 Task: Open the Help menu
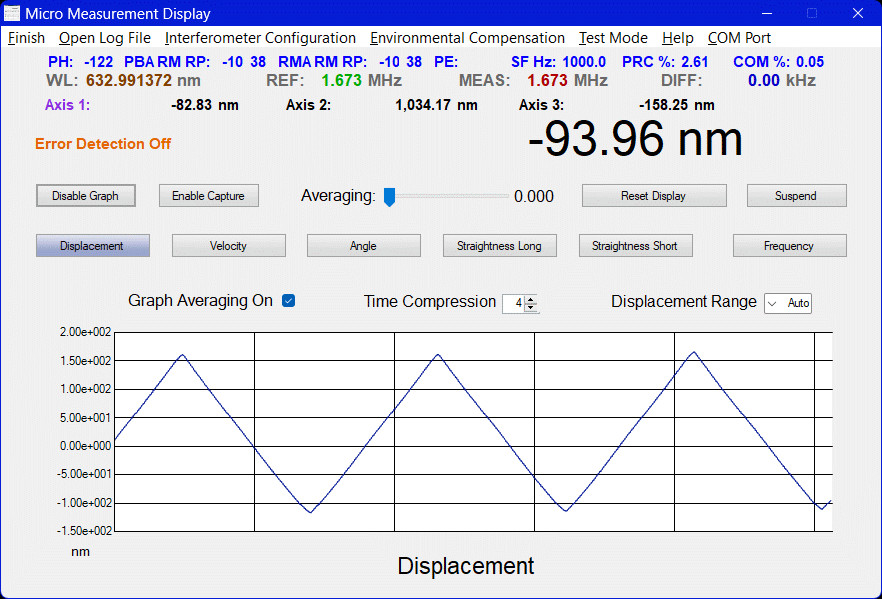pos(677,38)
